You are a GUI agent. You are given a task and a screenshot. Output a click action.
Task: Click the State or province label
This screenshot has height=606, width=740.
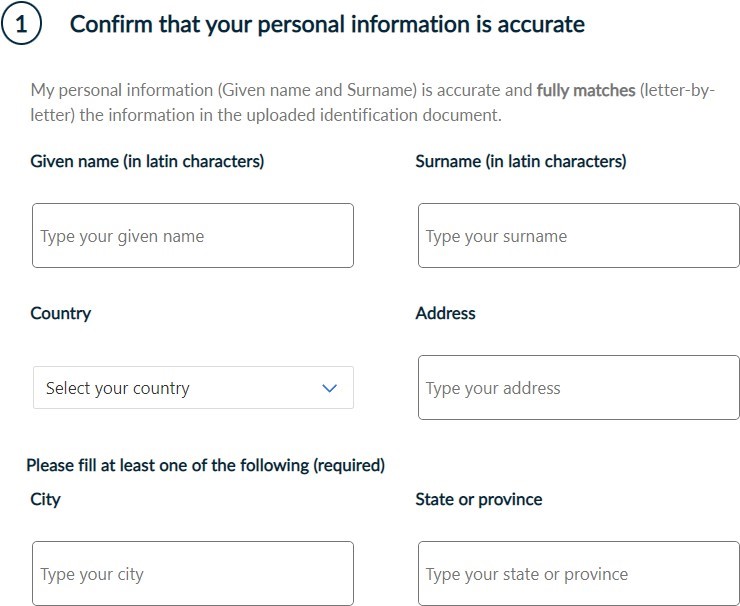tap(478, 499)
